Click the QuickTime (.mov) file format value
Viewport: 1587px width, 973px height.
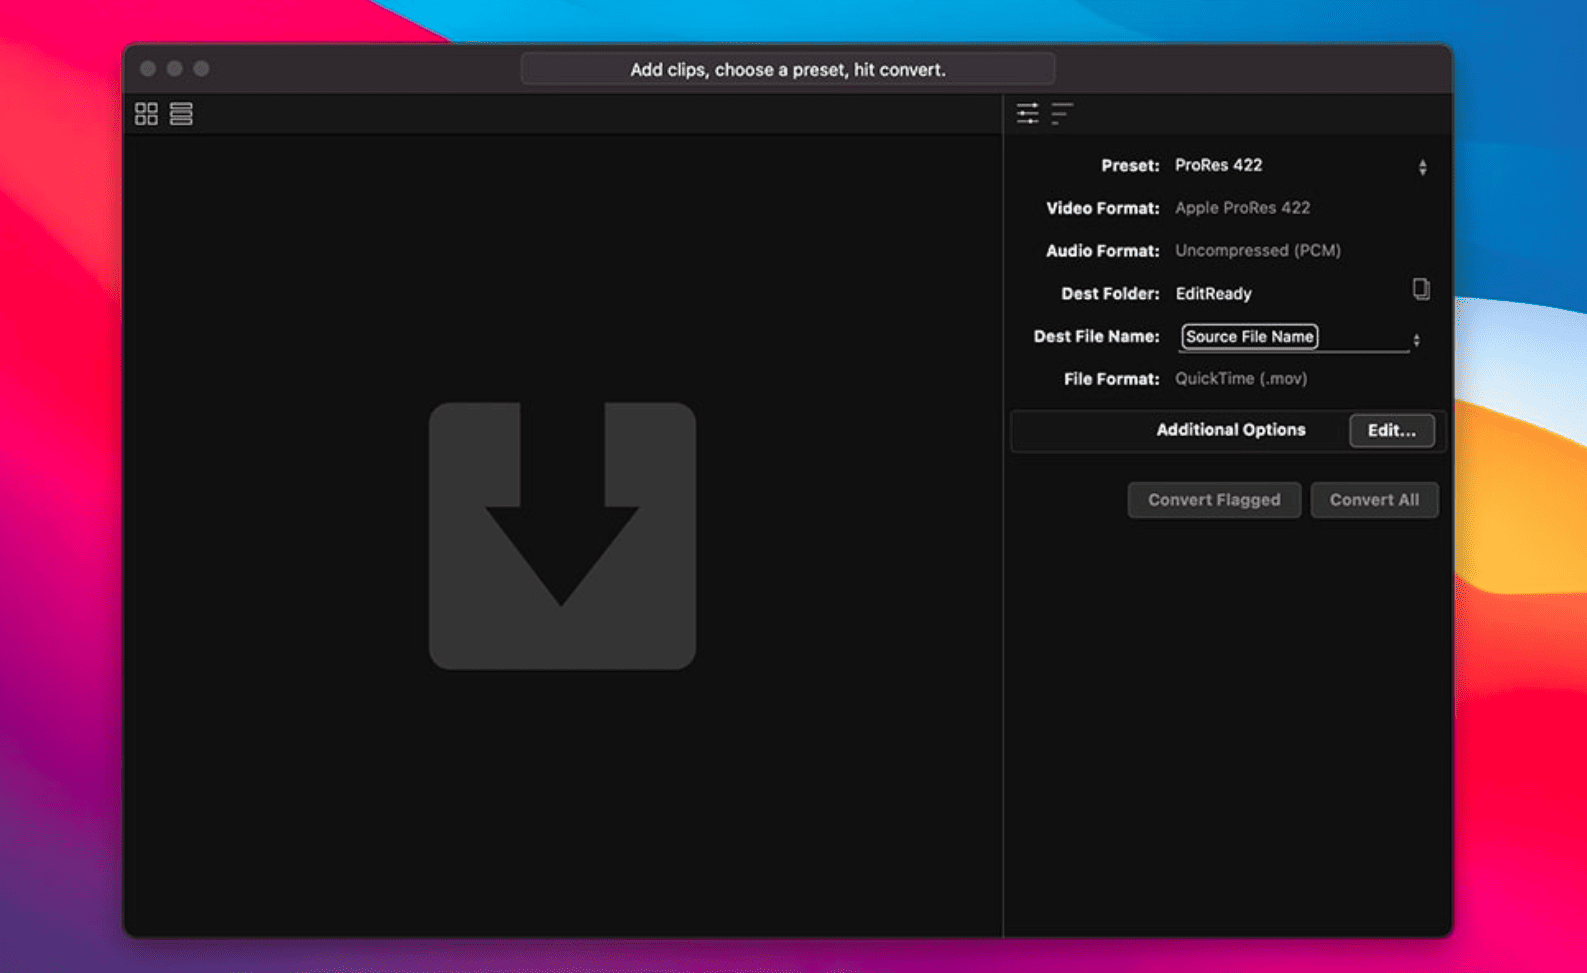click(1241, 379)
